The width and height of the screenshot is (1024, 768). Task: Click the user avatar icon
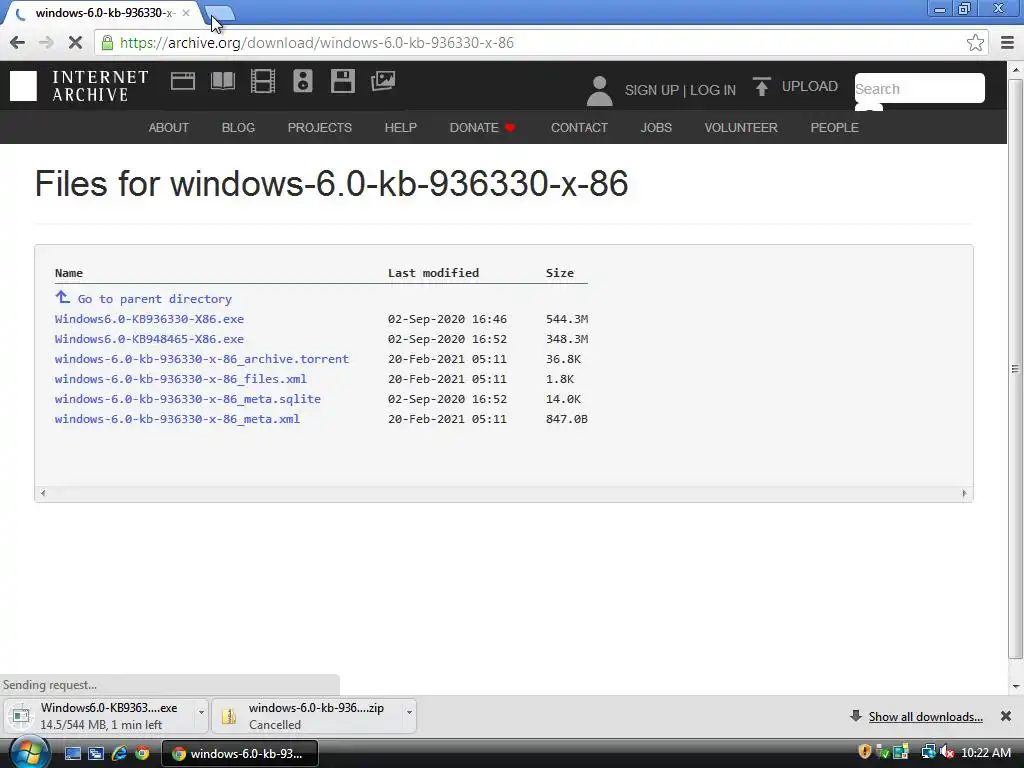coord(599,90)
